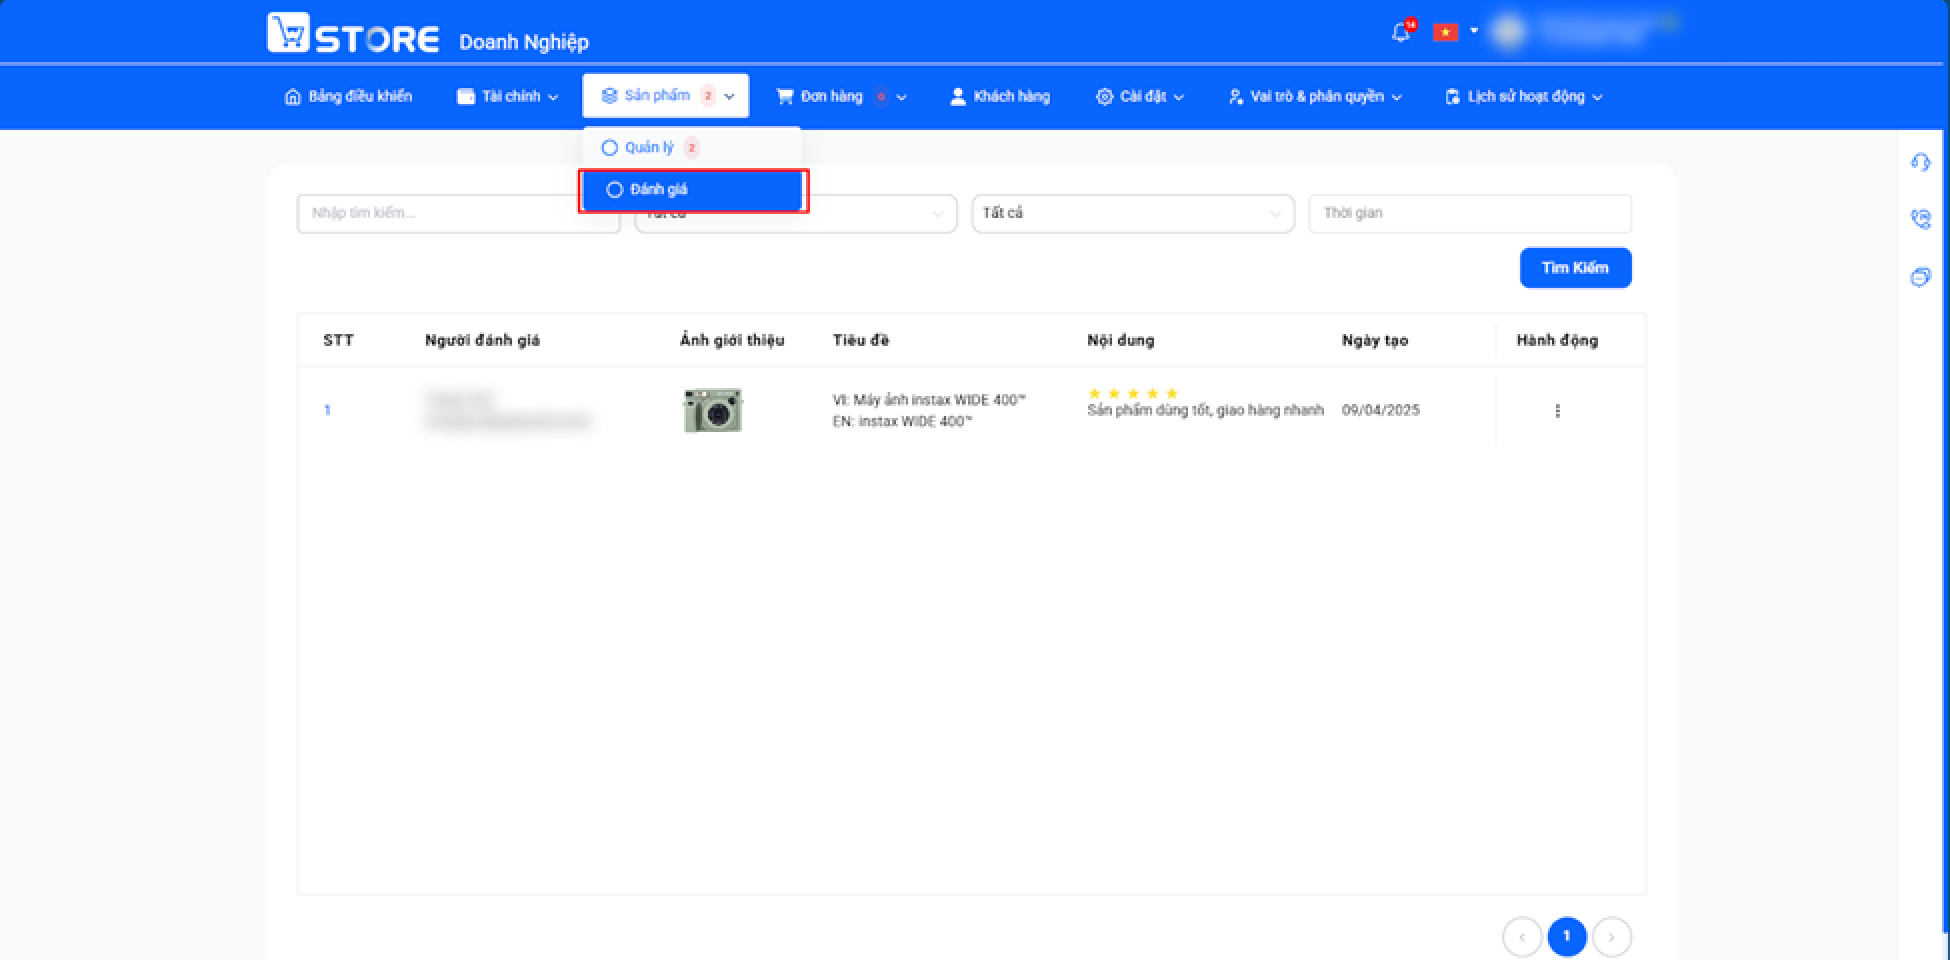The image size is (1950, 960).
Task: Expand the Cài đặt dropdown
Action: (x=1139, y=96)
